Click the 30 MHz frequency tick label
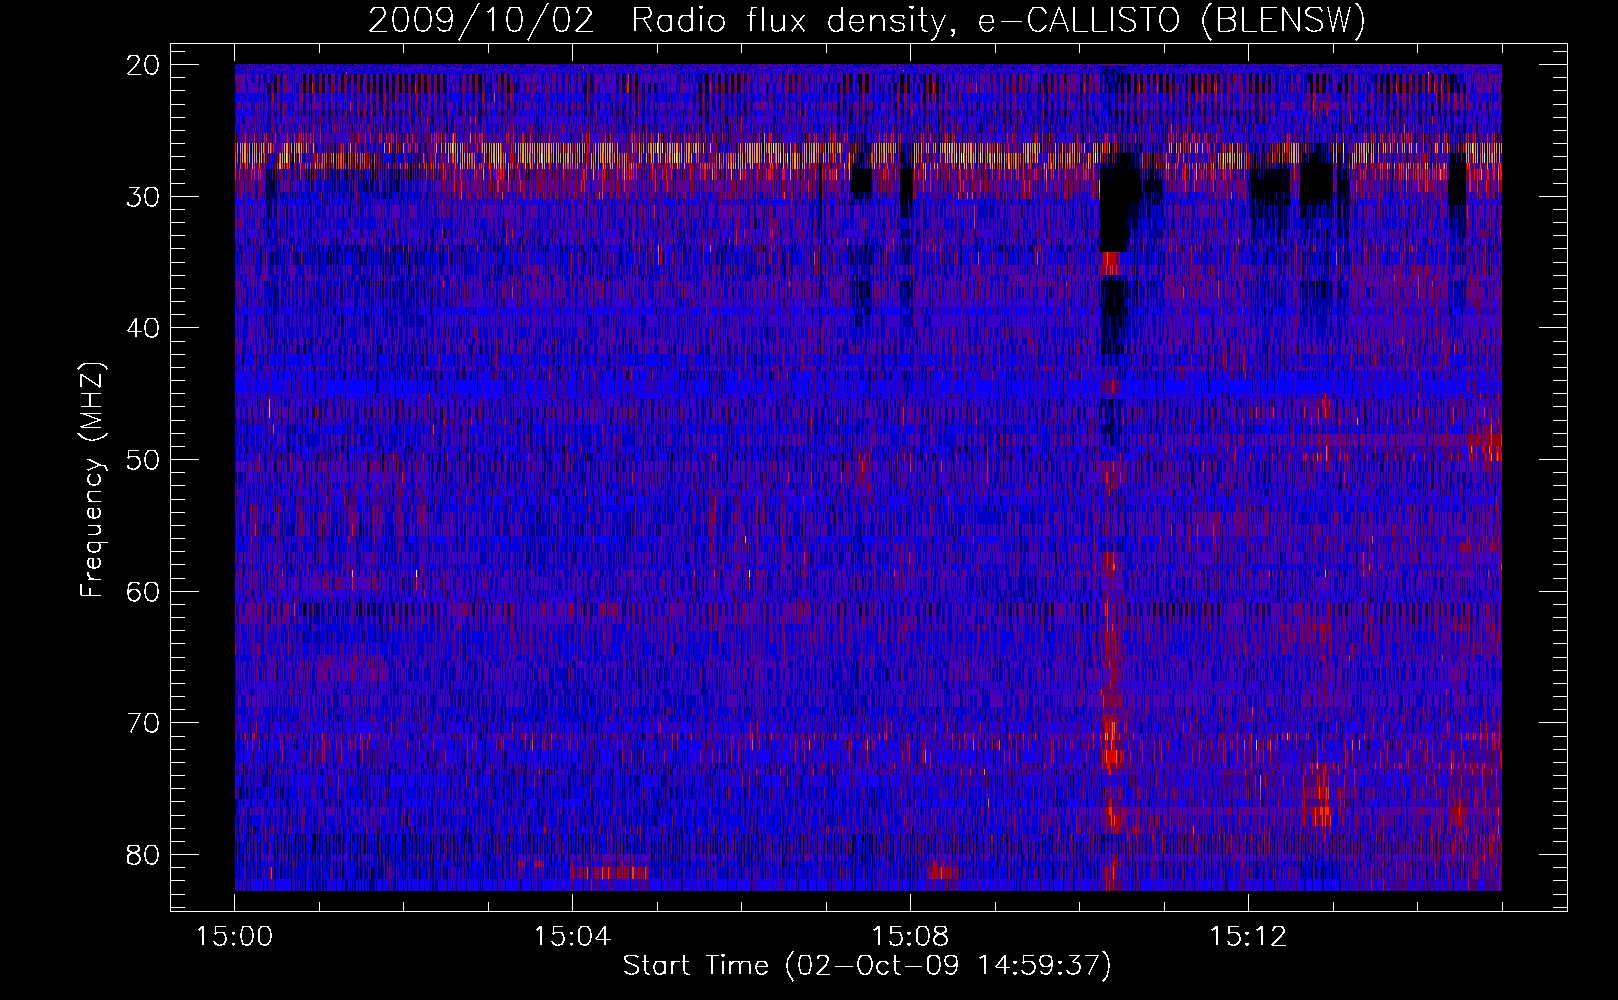Viewport: 1618px width, 1000px height. click(144, 196)
